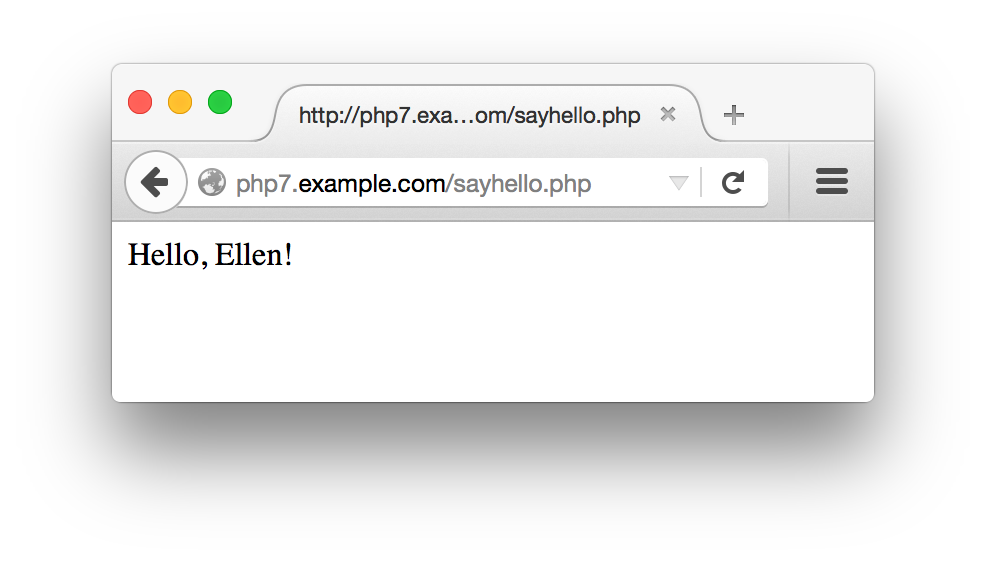Click the name "Ellen!" on the page
This screenshot has width=986, height=562.
pyautogui.click(x=253, y=255)
